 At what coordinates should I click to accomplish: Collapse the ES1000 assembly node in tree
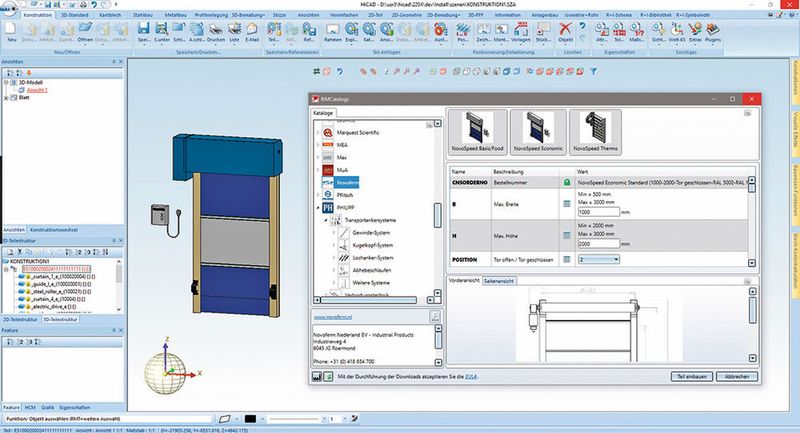coord(6,269)
